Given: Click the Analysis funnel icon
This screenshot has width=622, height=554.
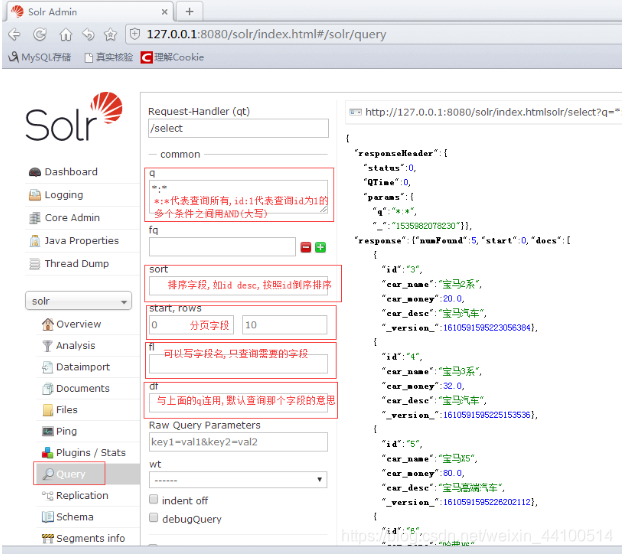Looking at the screenshot, I should click(47, 346).
